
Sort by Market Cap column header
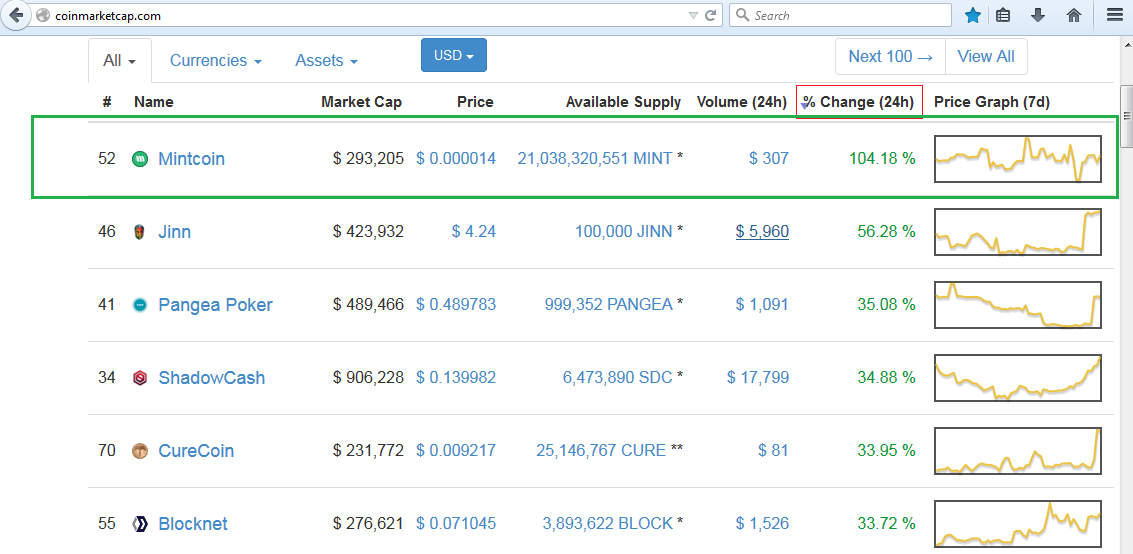coord(361,102)
